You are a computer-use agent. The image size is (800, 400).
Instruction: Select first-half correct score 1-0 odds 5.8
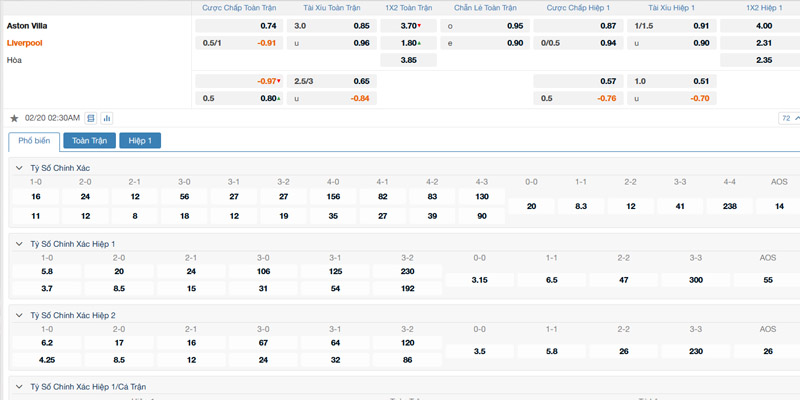click(47, 271)
